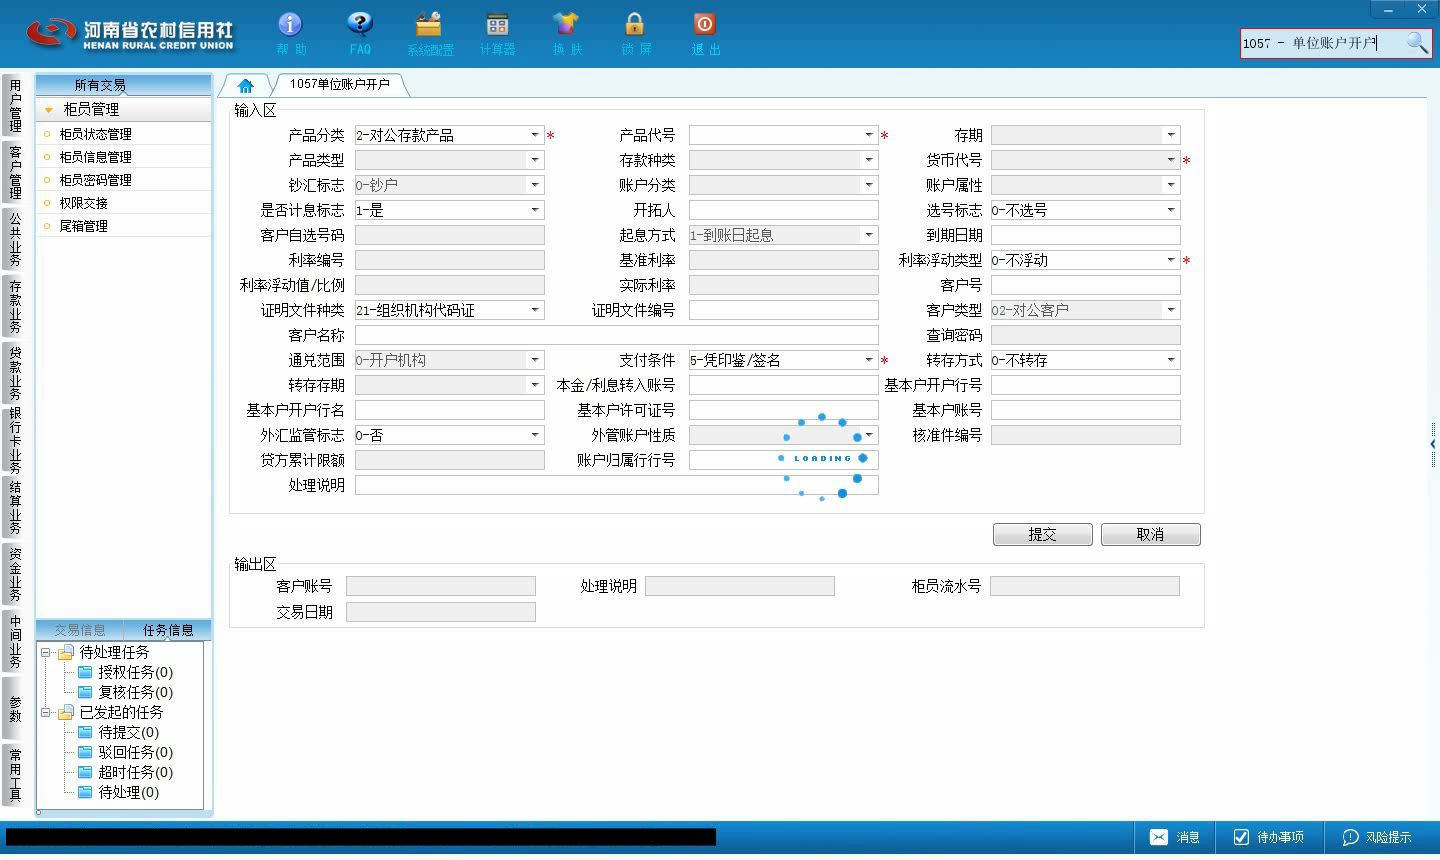
Task: Open 消息 messages in status bar
Action: click(x=1176, y=837)
